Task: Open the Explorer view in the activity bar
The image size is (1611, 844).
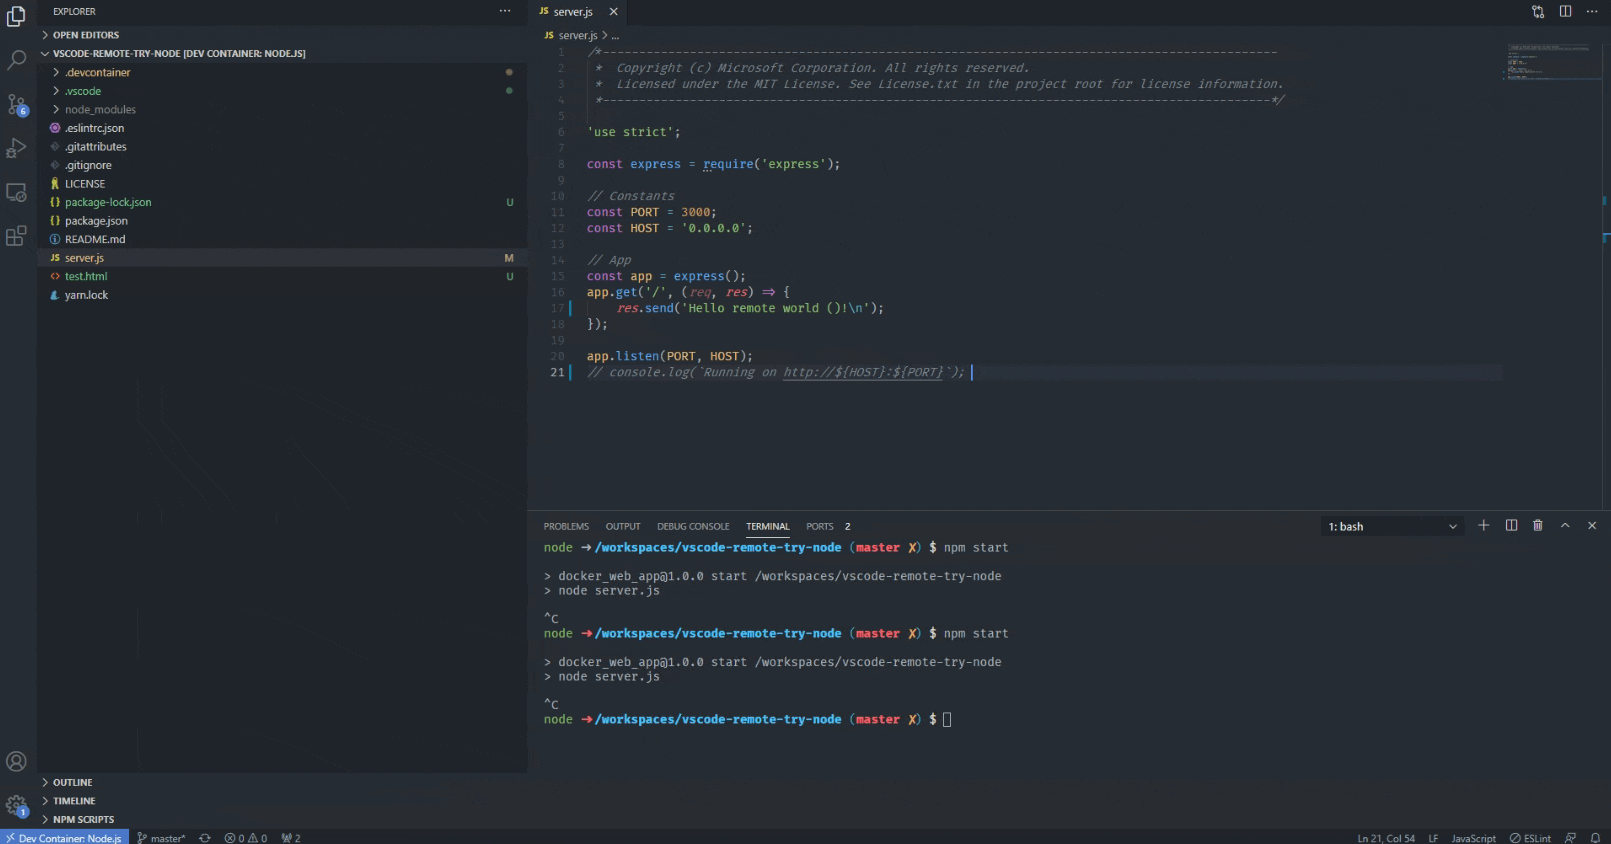Action: tap(16, 16)
